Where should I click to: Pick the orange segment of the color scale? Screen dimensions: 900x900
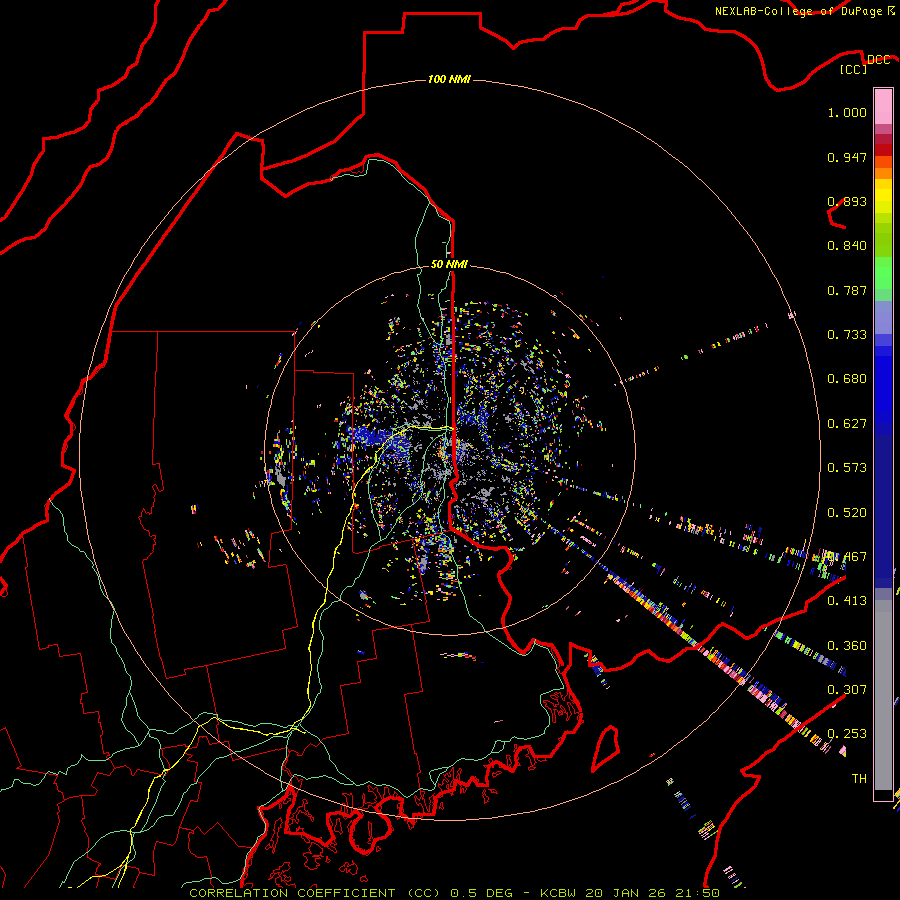[x=883, y=173]
